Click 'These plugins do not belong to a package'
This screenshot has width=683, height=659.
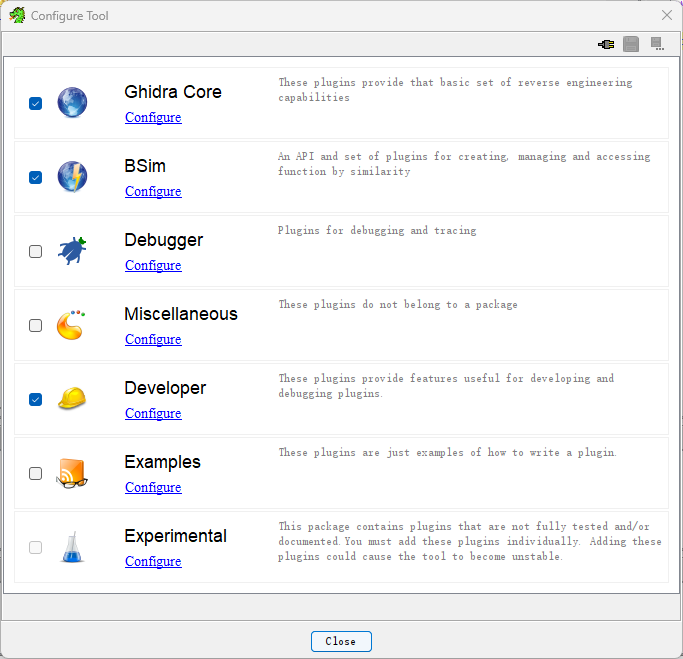[398, 304]
